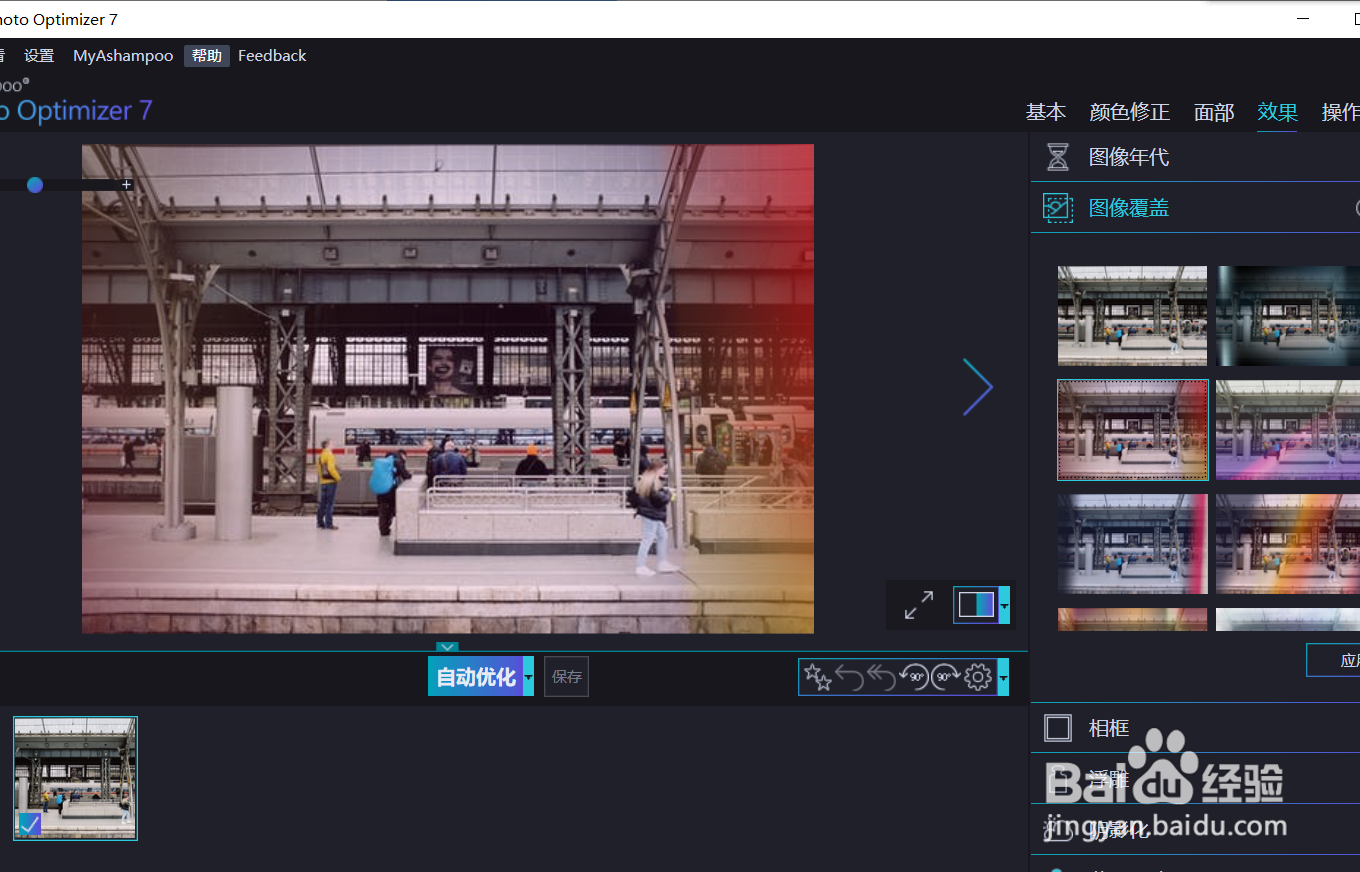Expand the 图像年代 section

pyautogui.click(x=1195, y=157)
